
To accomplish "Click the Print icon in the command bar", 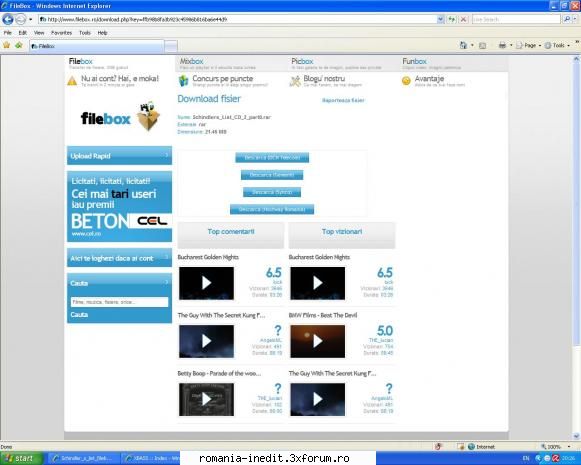I will click(x=502, y=45).
